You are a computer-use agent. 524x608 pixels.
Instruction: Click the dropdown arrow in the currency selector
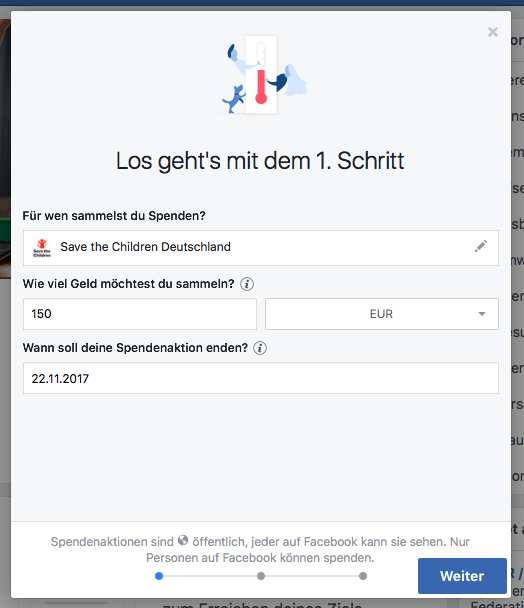click(482, 314)
